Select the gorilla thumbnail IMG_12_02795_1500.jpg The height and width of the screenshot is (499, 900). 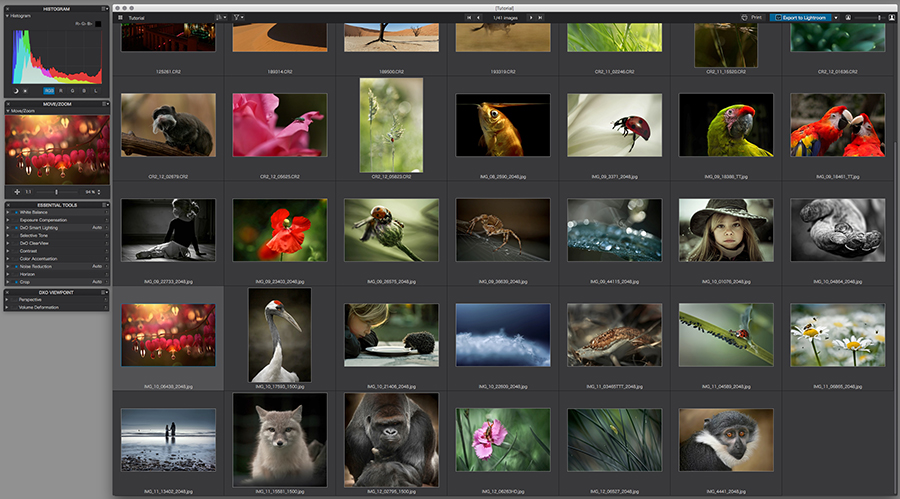391,440
